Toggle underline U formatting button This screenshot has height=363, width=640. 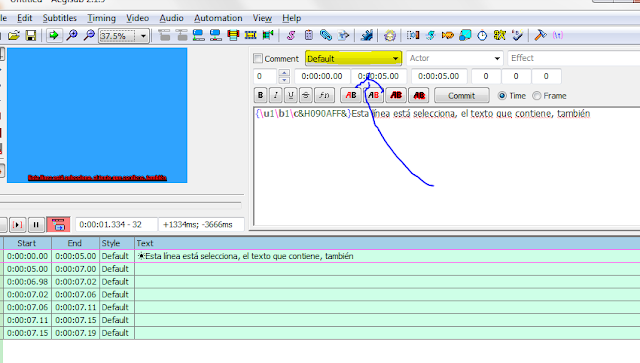click(x=291, y=95)
